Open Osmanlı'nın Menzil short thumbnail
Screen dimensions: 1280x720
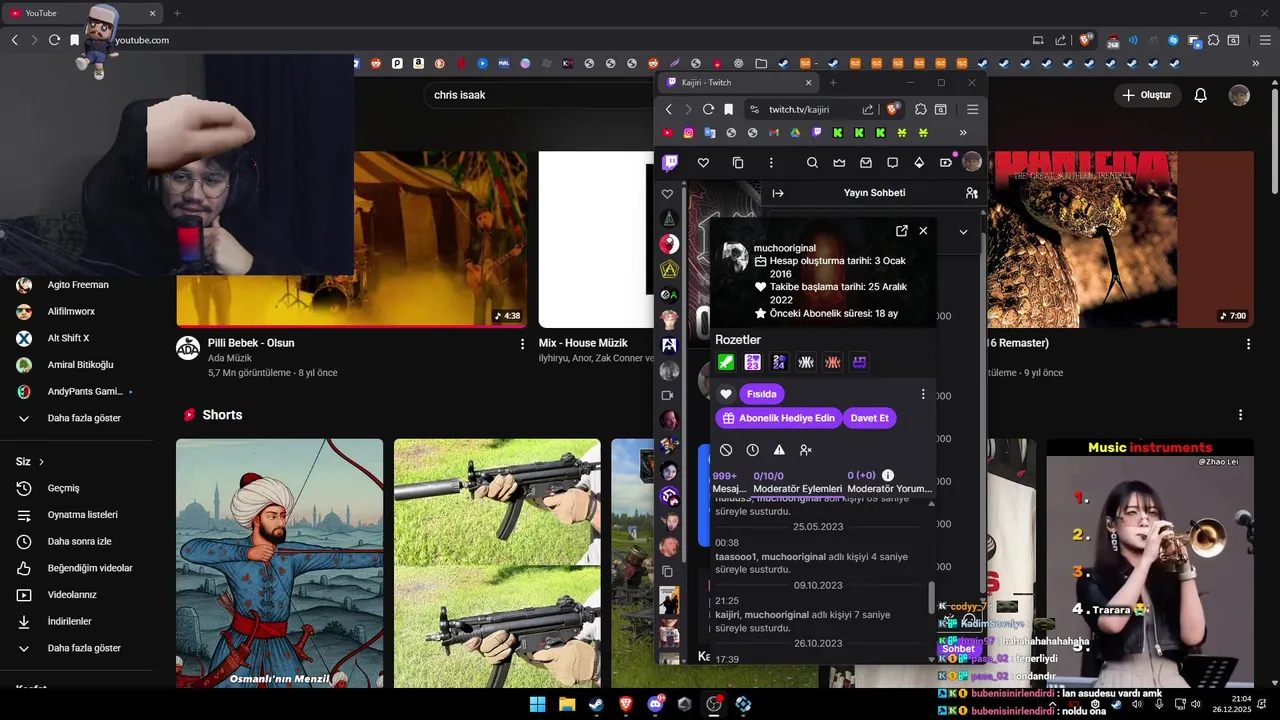click(280, 563)
